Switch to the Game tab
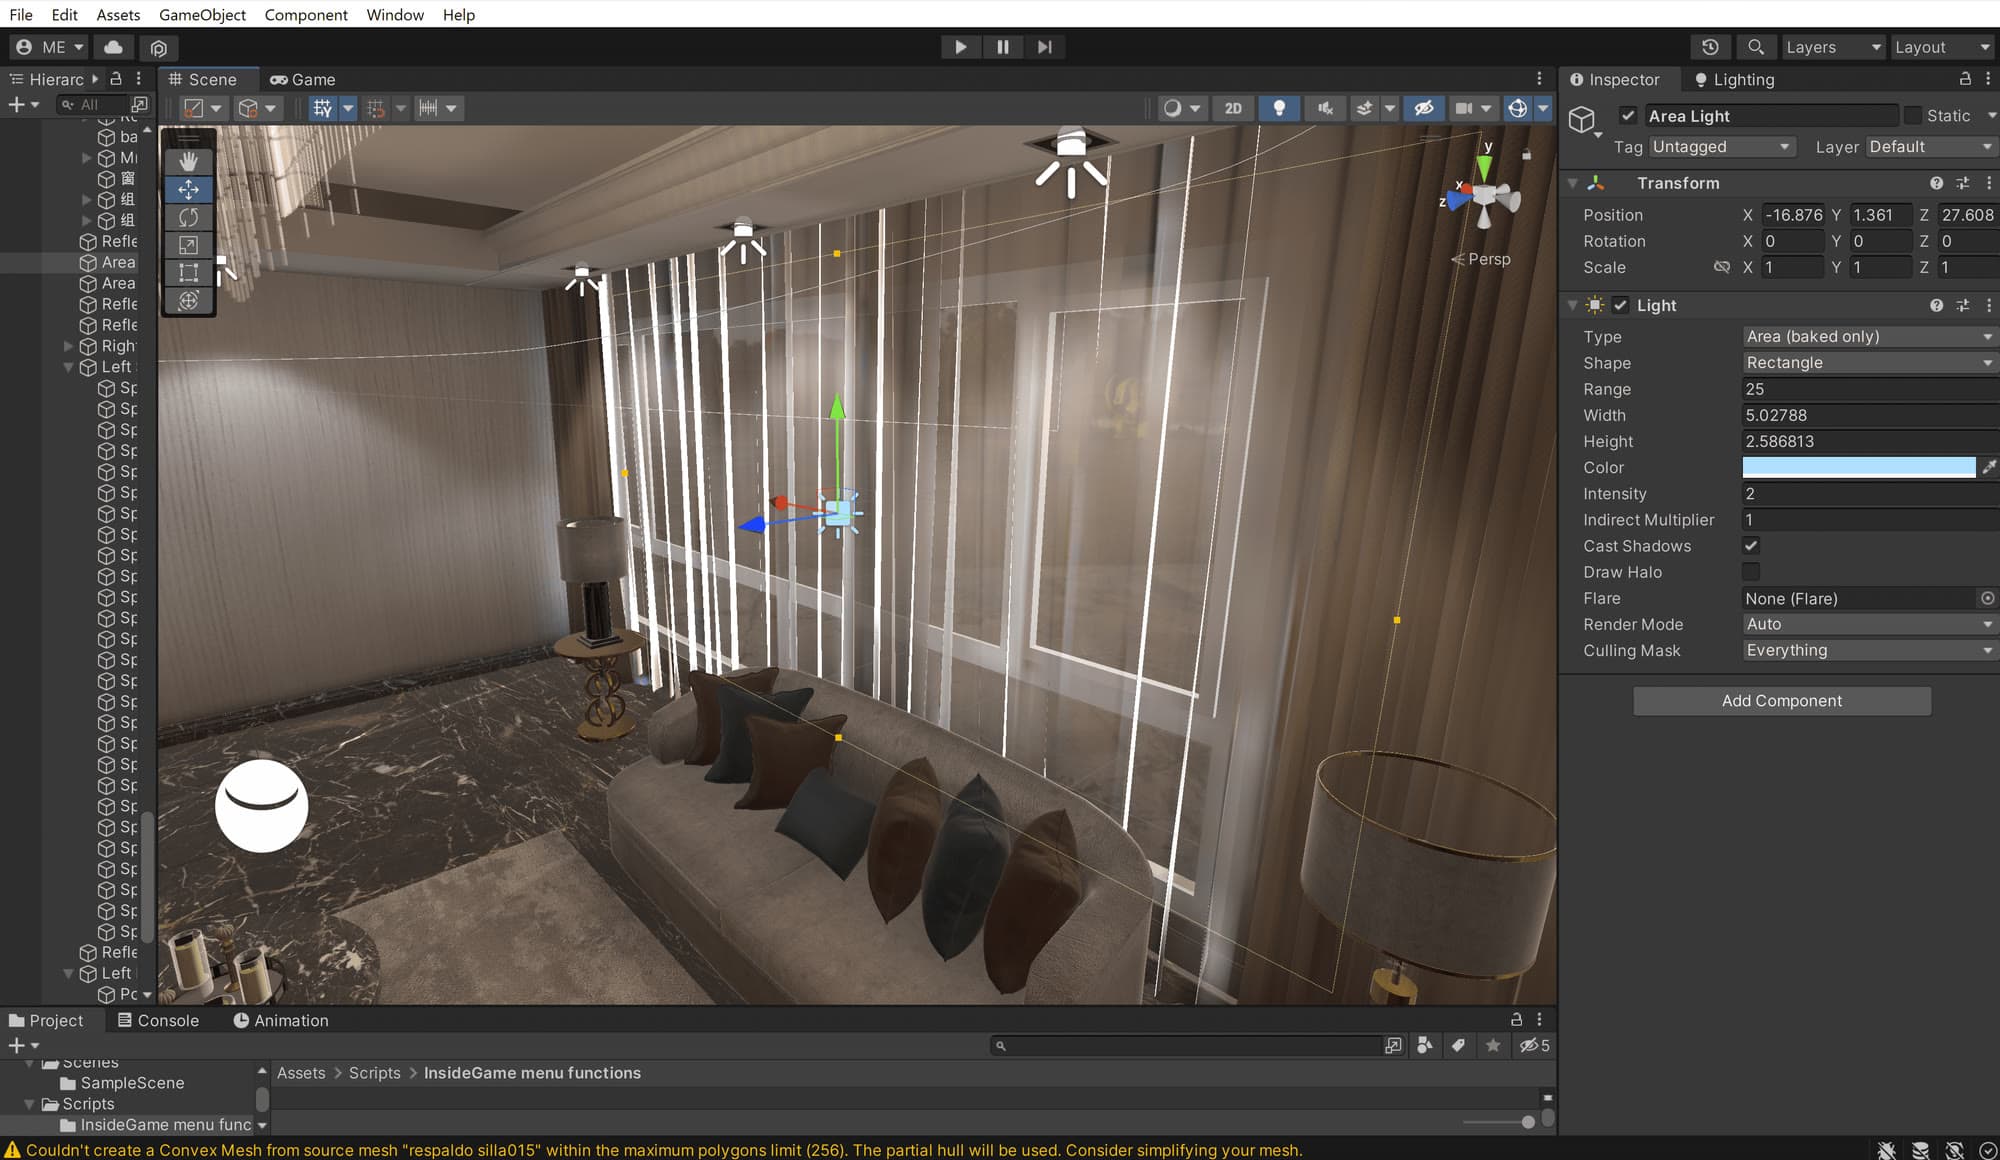The height and width of the screenshot is (1160, 2000). coord(303,79)
